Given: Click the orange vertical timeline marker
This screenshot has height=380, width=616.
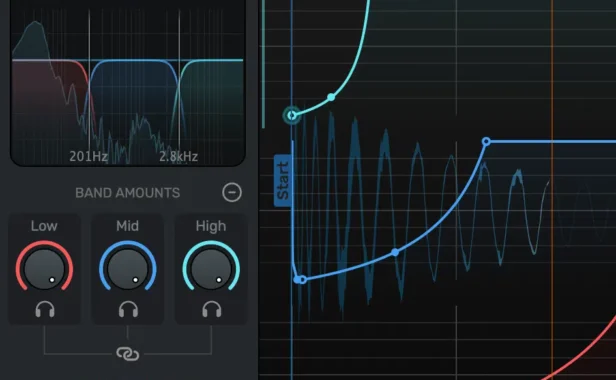Looking at the screenshot, I should pyautogui.click(x=552, y=190).
